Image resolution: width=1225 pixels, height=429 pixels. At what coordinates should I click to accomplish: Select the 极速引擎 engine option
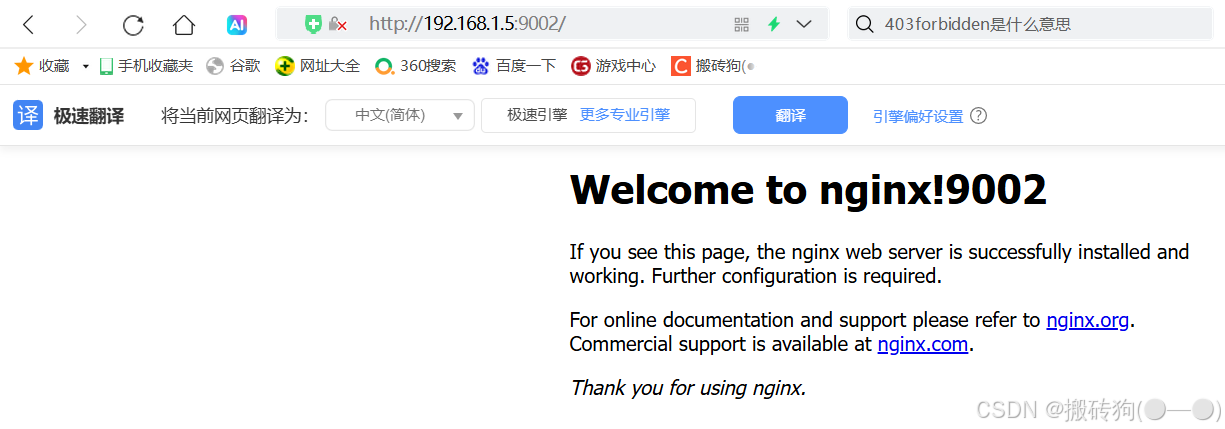pyautogui.click(x=537, y=115)
